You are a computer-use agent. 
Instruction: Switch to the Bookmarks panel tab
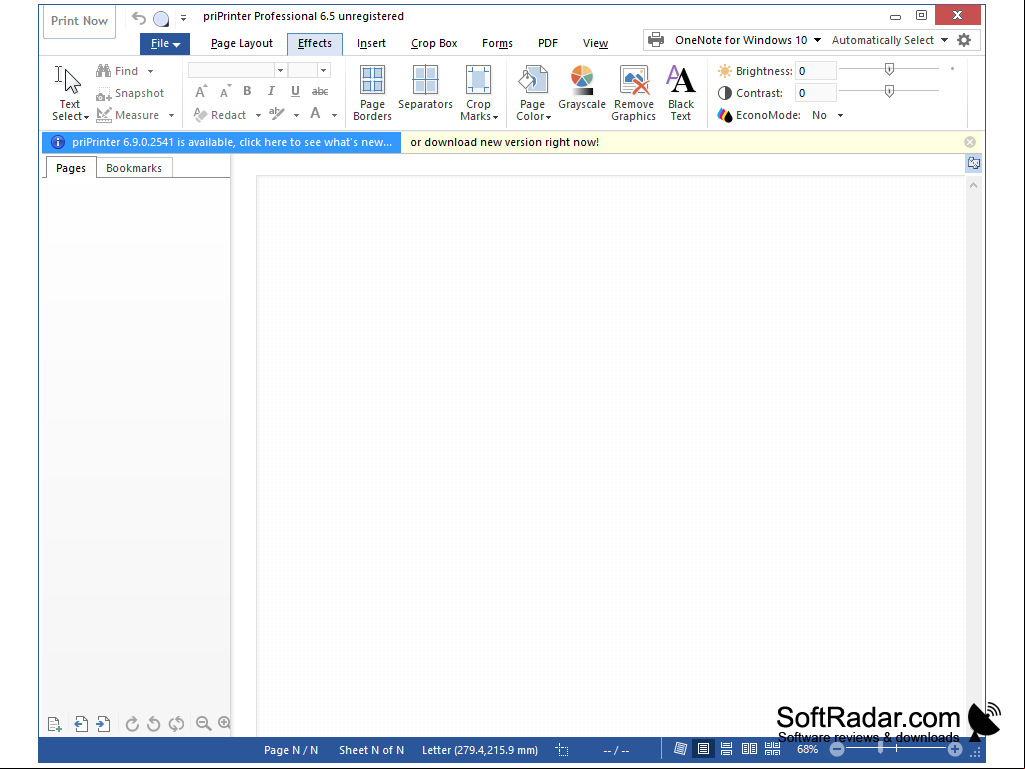pyautogui.click(x=134, y=168)
